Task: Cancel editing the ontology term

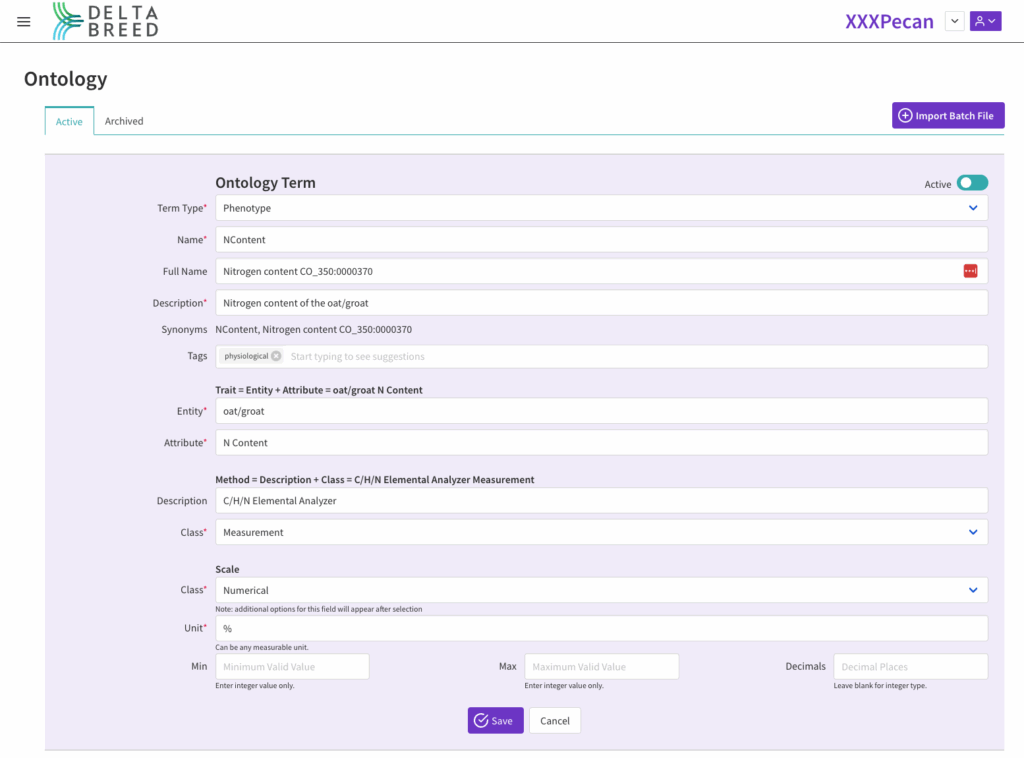Action: click(x=555, y=721)
